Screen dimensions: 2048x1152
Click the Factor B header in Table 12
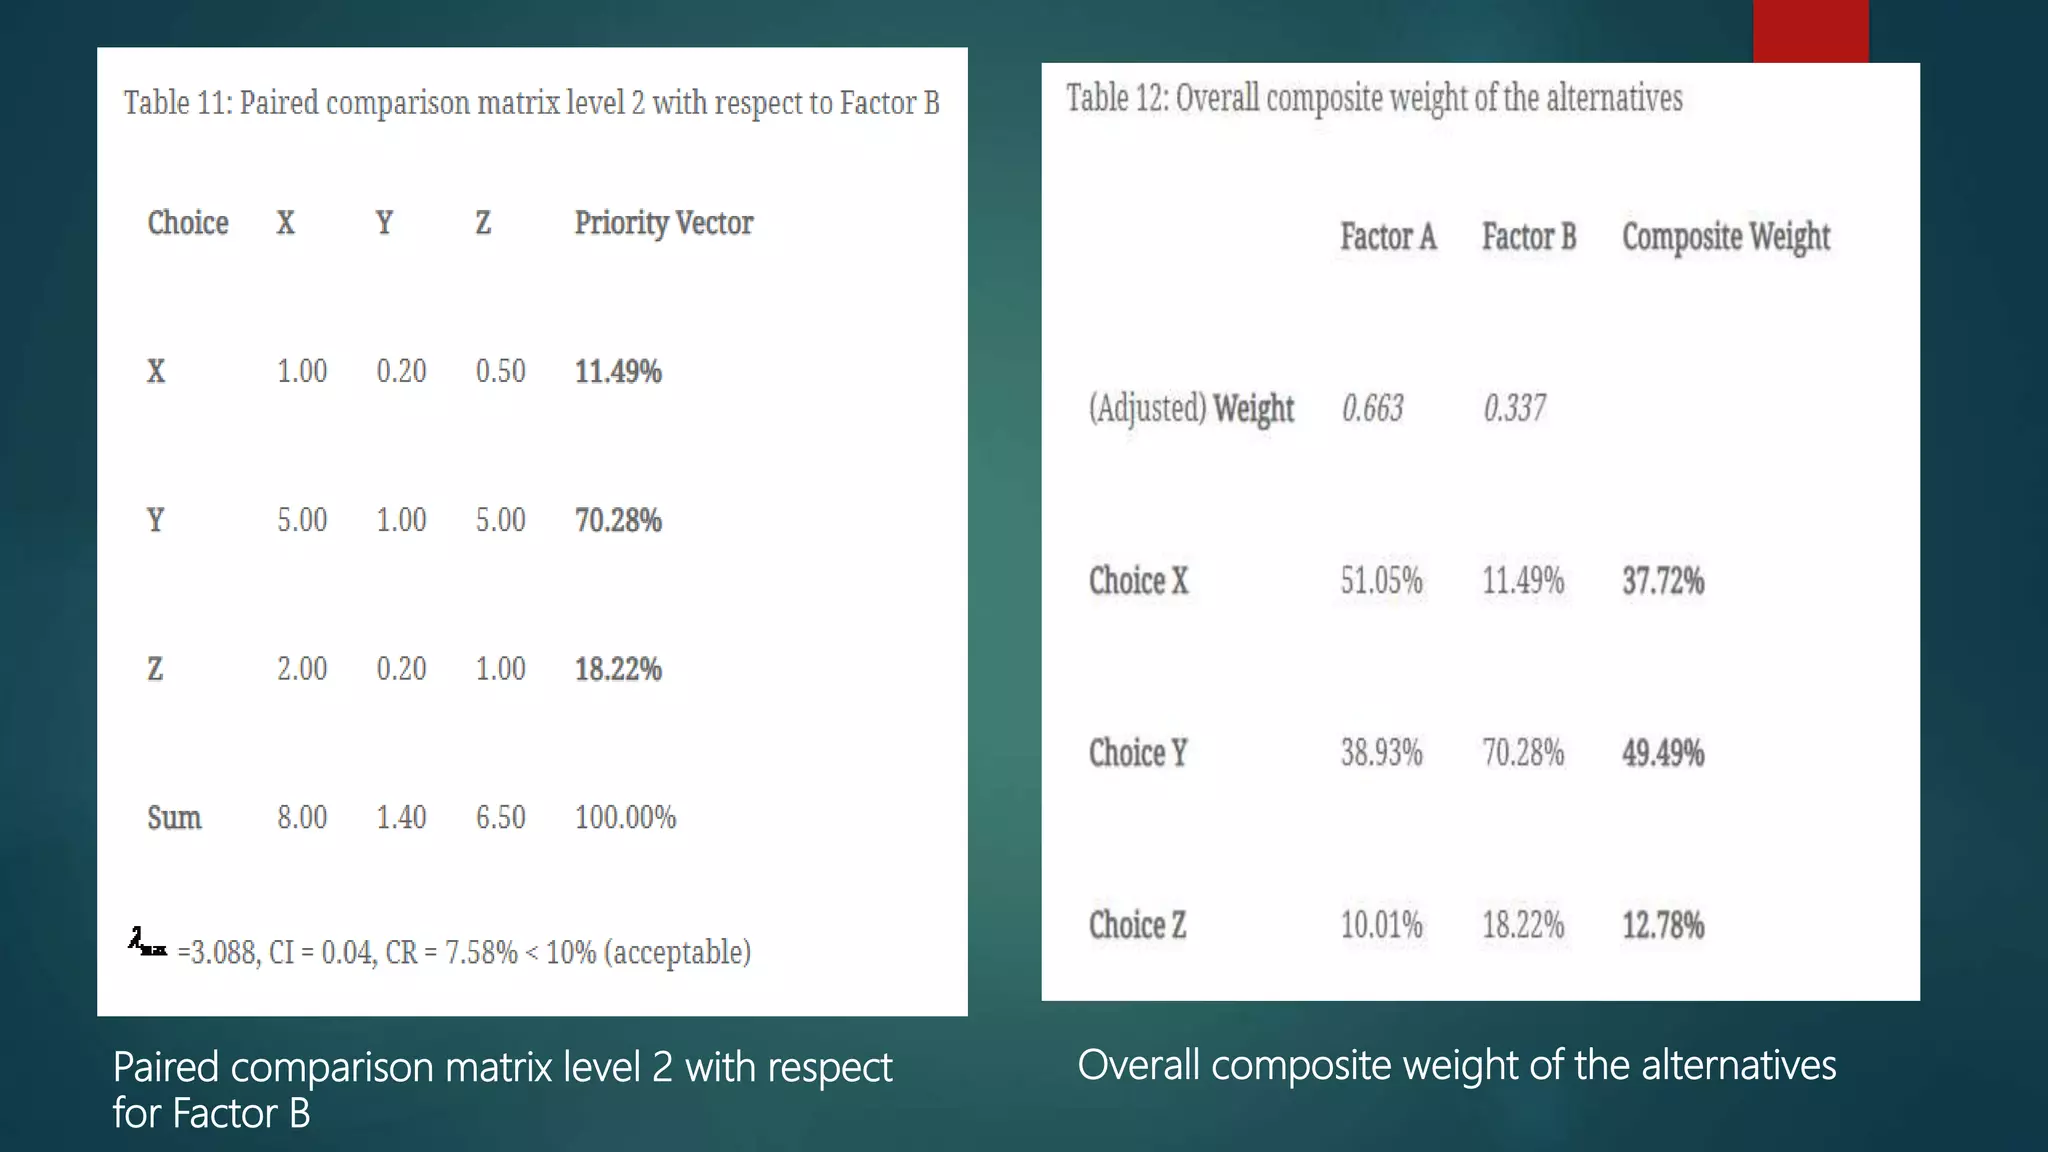(x=1528, y=237)
